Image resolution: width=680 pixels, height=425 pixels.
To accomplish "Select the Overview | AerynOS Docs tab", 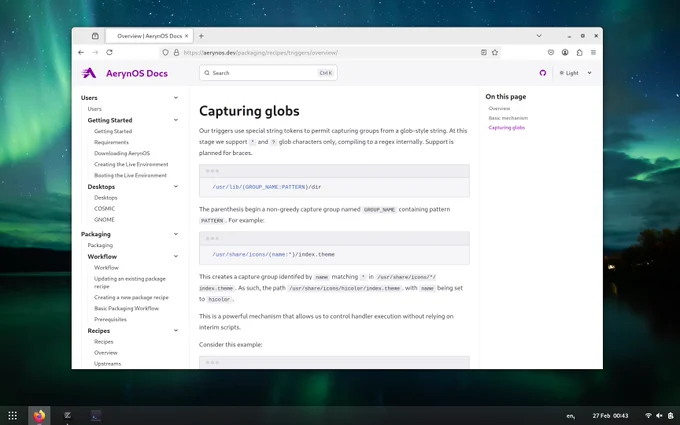I will click(x=149, y=36).
